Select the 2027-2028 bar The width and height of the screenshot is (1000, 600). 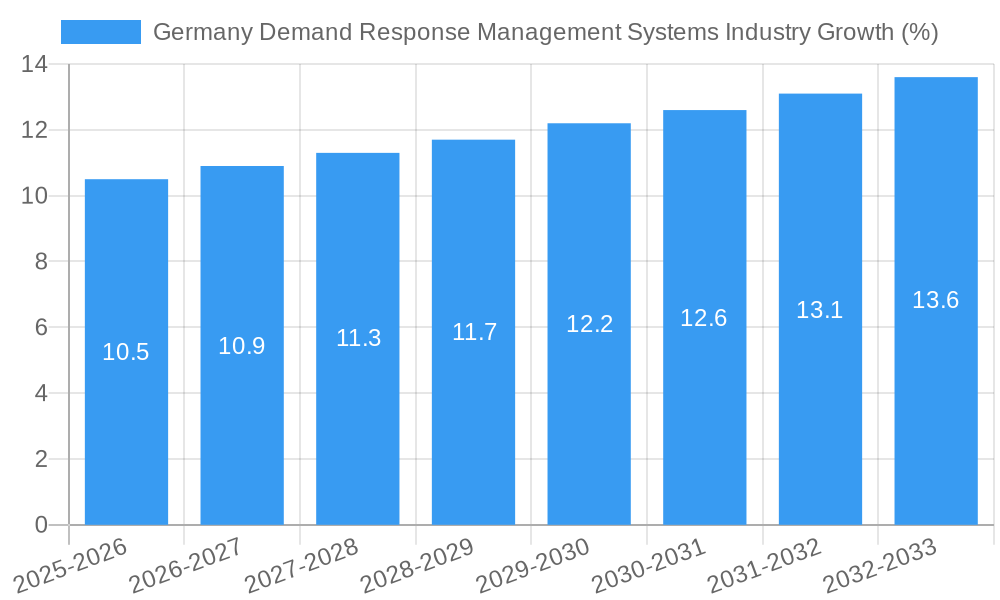click(x=358, y=339)
